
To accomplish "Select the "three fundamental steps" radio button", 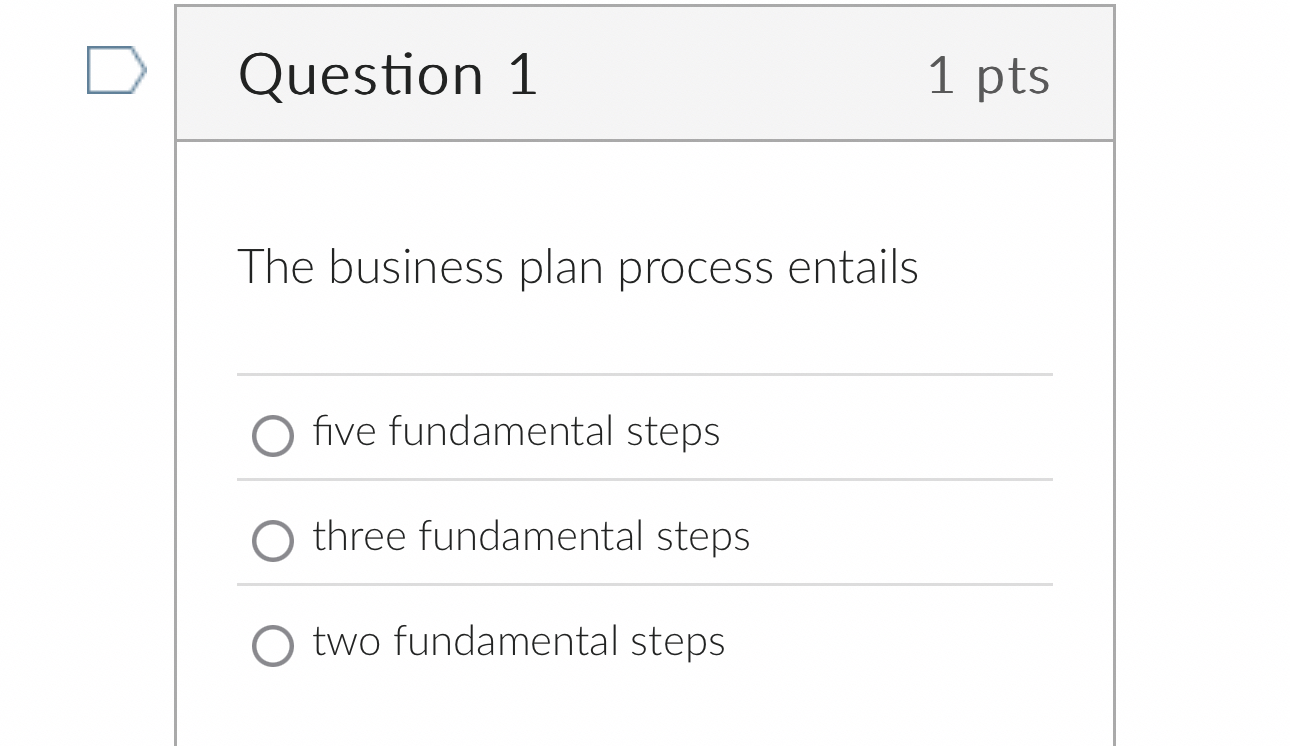I will pyautogui.click(x=272, y=541).
